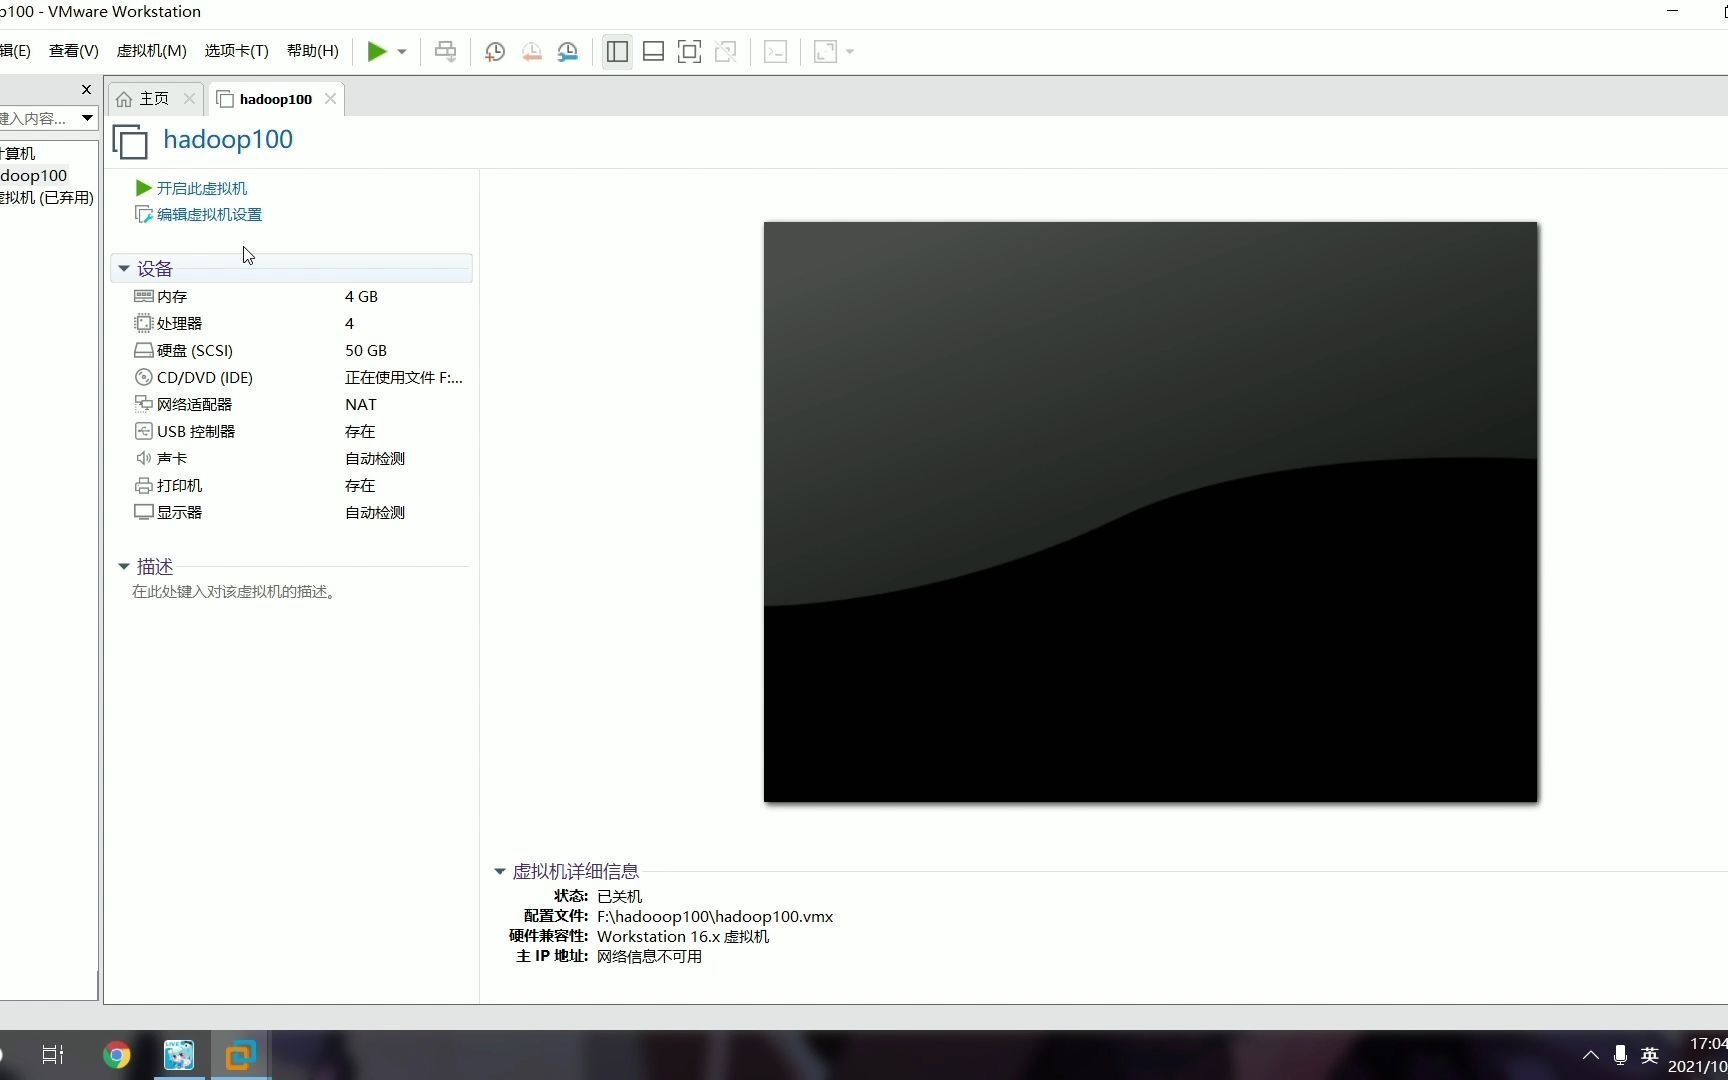Click the take snapshot toolbar icon

495,52
